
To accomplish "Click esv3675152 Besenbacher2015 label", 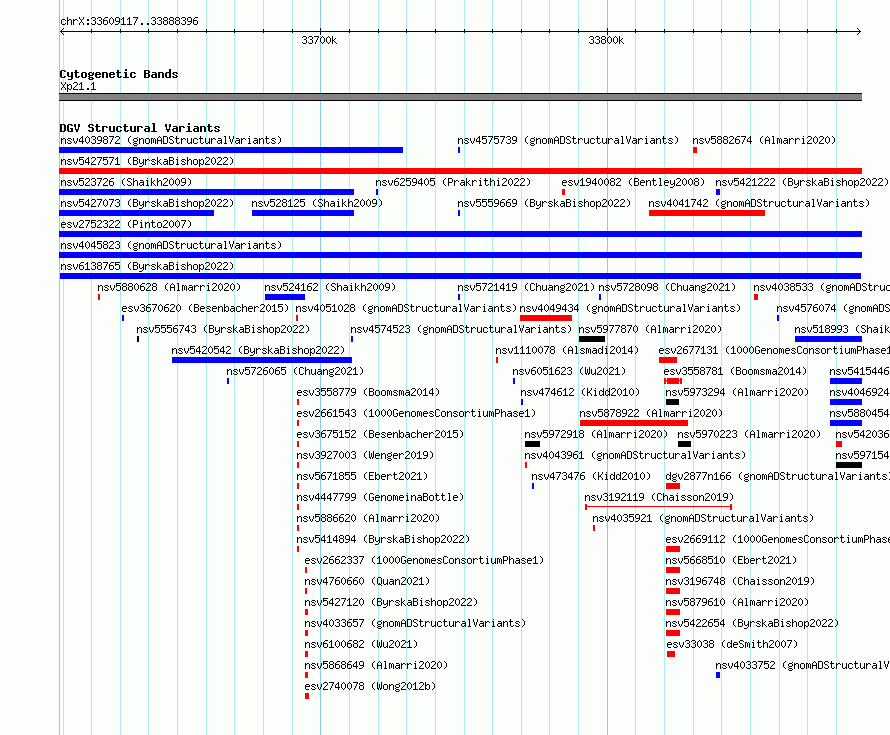I will click(380, 434).
